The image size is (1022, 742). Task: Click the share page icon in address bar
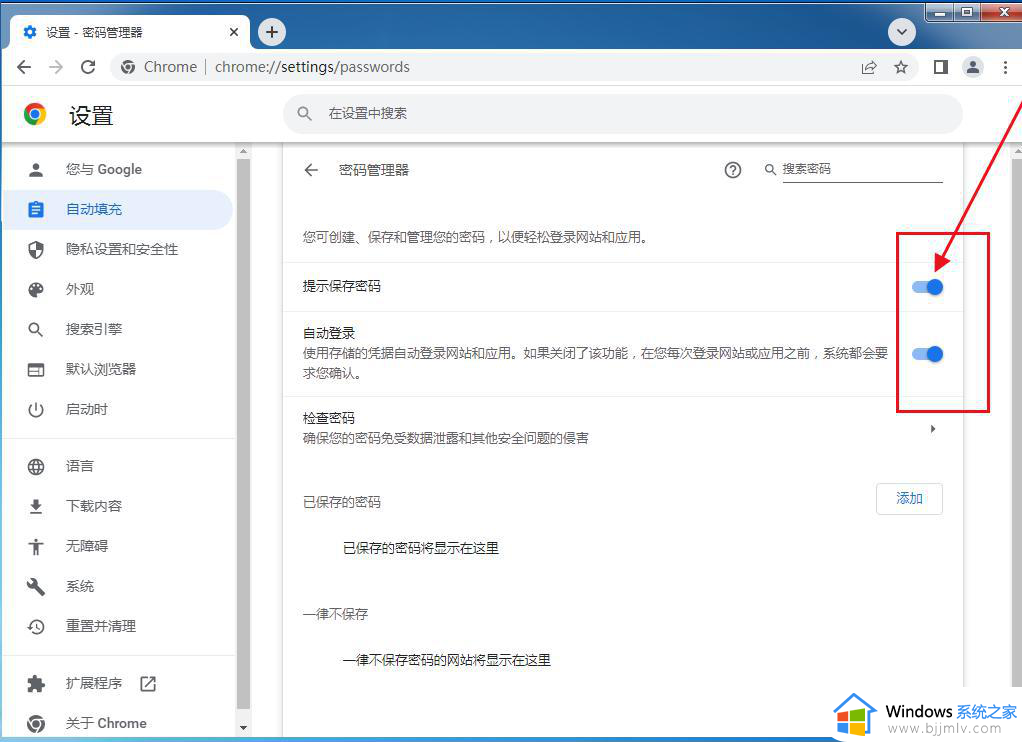tap(869, 67)
